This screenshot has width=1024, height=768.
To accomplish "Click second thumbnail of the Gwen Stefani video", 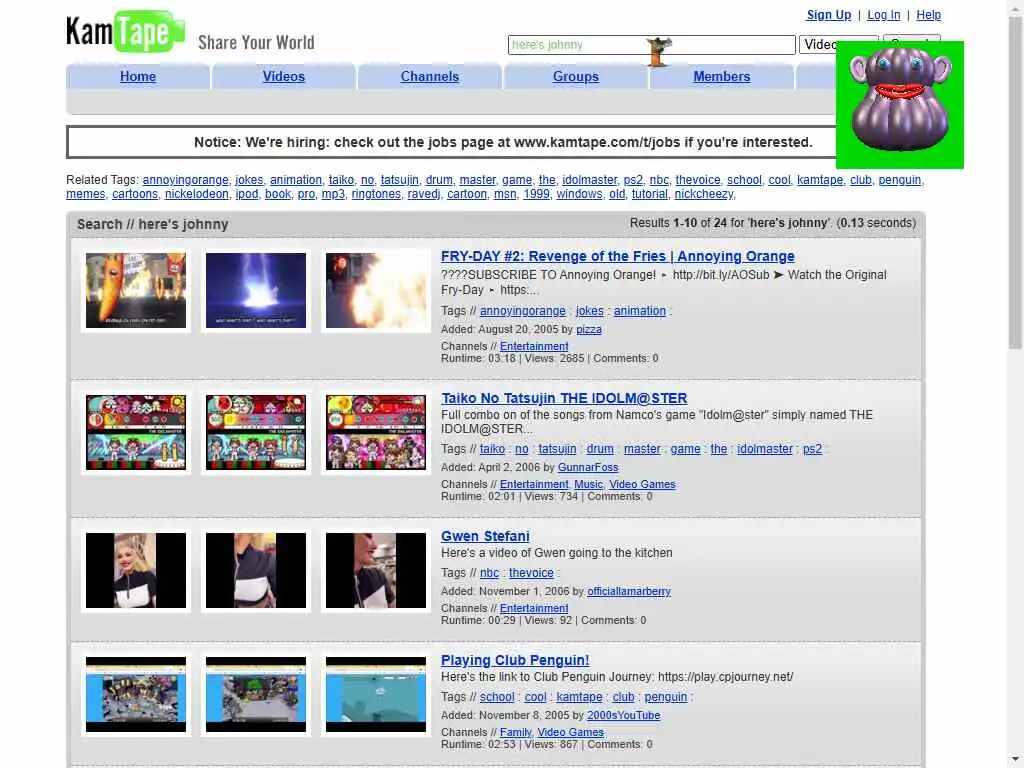I will (256, 570).
